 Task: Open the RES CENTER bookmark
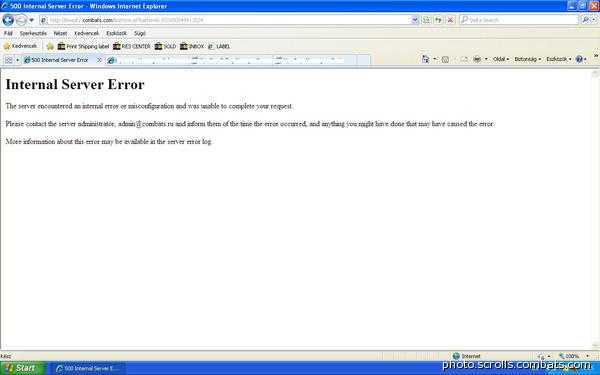pos(132,46)
